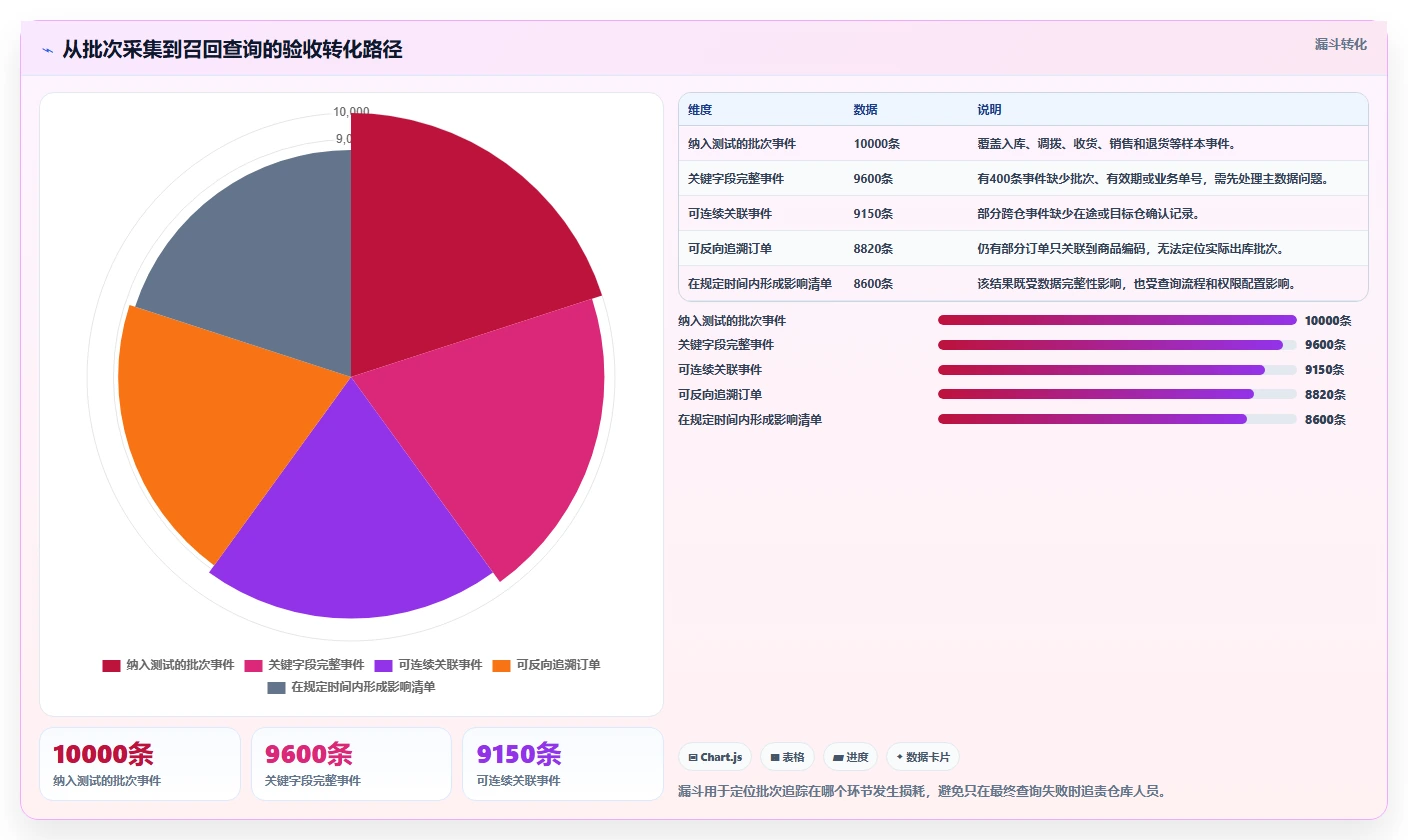Screen dimensions: 1408x840
Task: Click the footer note starting 漏斗用于定位批次追踪
Action: click(x=922, y=791)
